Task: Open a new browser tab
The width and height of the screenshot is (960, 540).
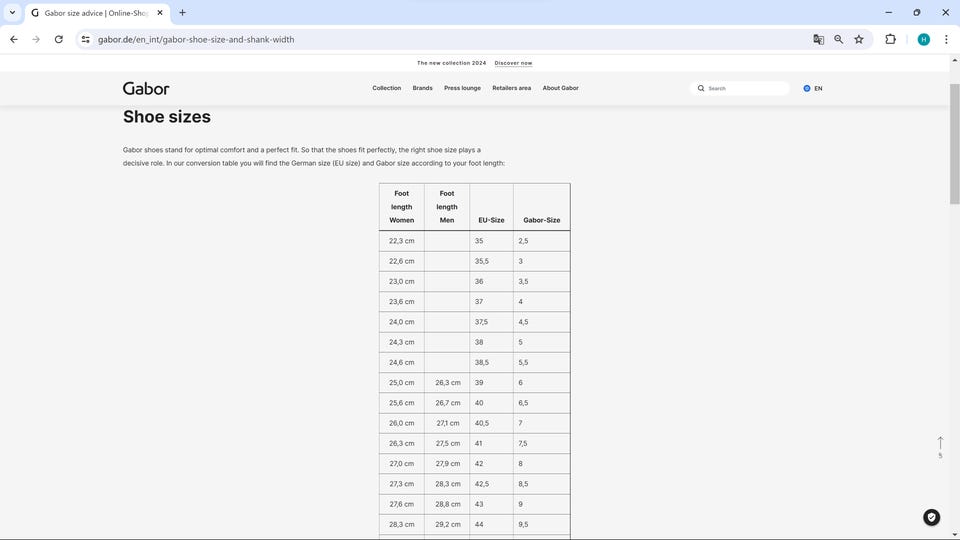Action: tap(182, 12)
